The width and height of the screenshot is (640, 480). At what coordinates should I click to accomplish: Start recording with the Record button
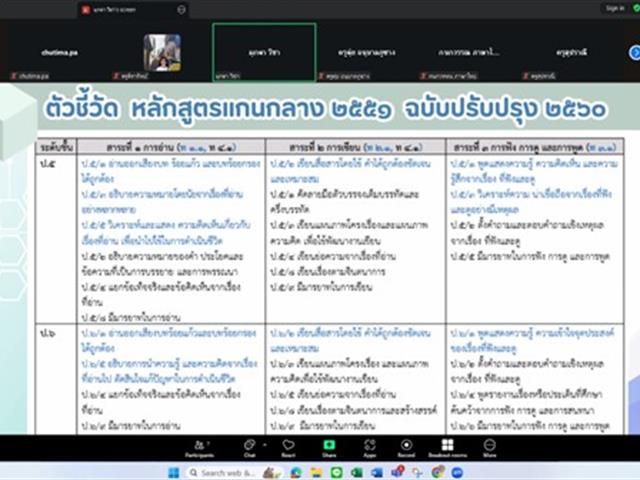click(x=406, y=447)
